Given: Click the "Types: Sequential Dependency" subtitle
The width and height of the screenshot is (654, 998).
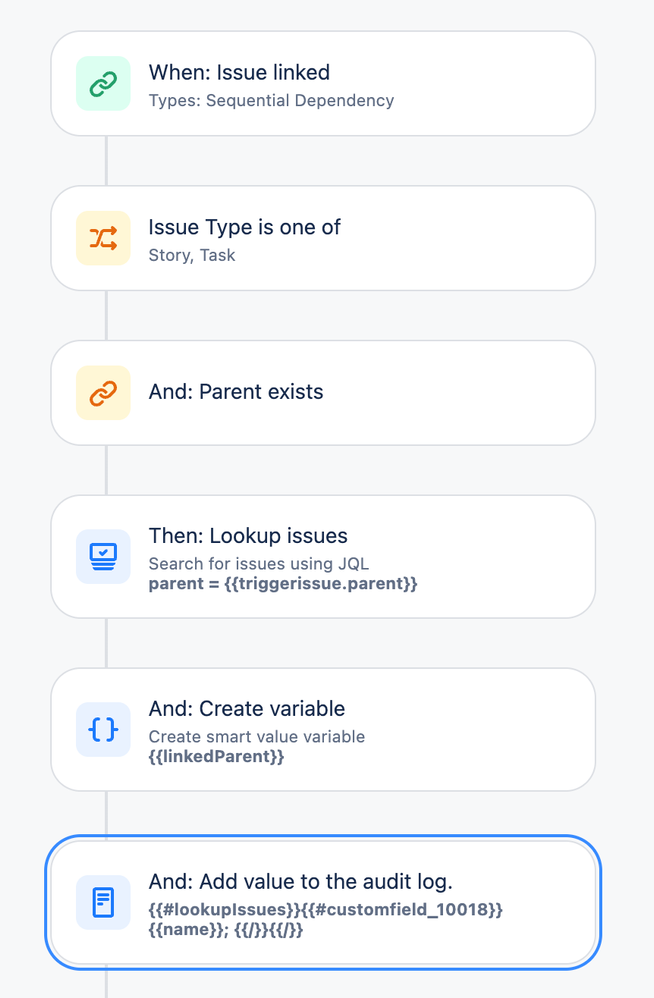Looking at the screenshot, I should click(271, 100).
